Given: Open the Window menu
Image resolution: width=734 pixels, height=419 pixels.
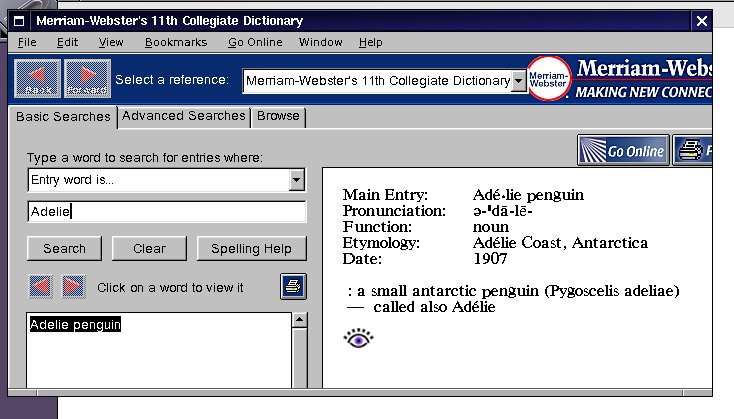Looking at the screenshot, I should tap(321, 42).
